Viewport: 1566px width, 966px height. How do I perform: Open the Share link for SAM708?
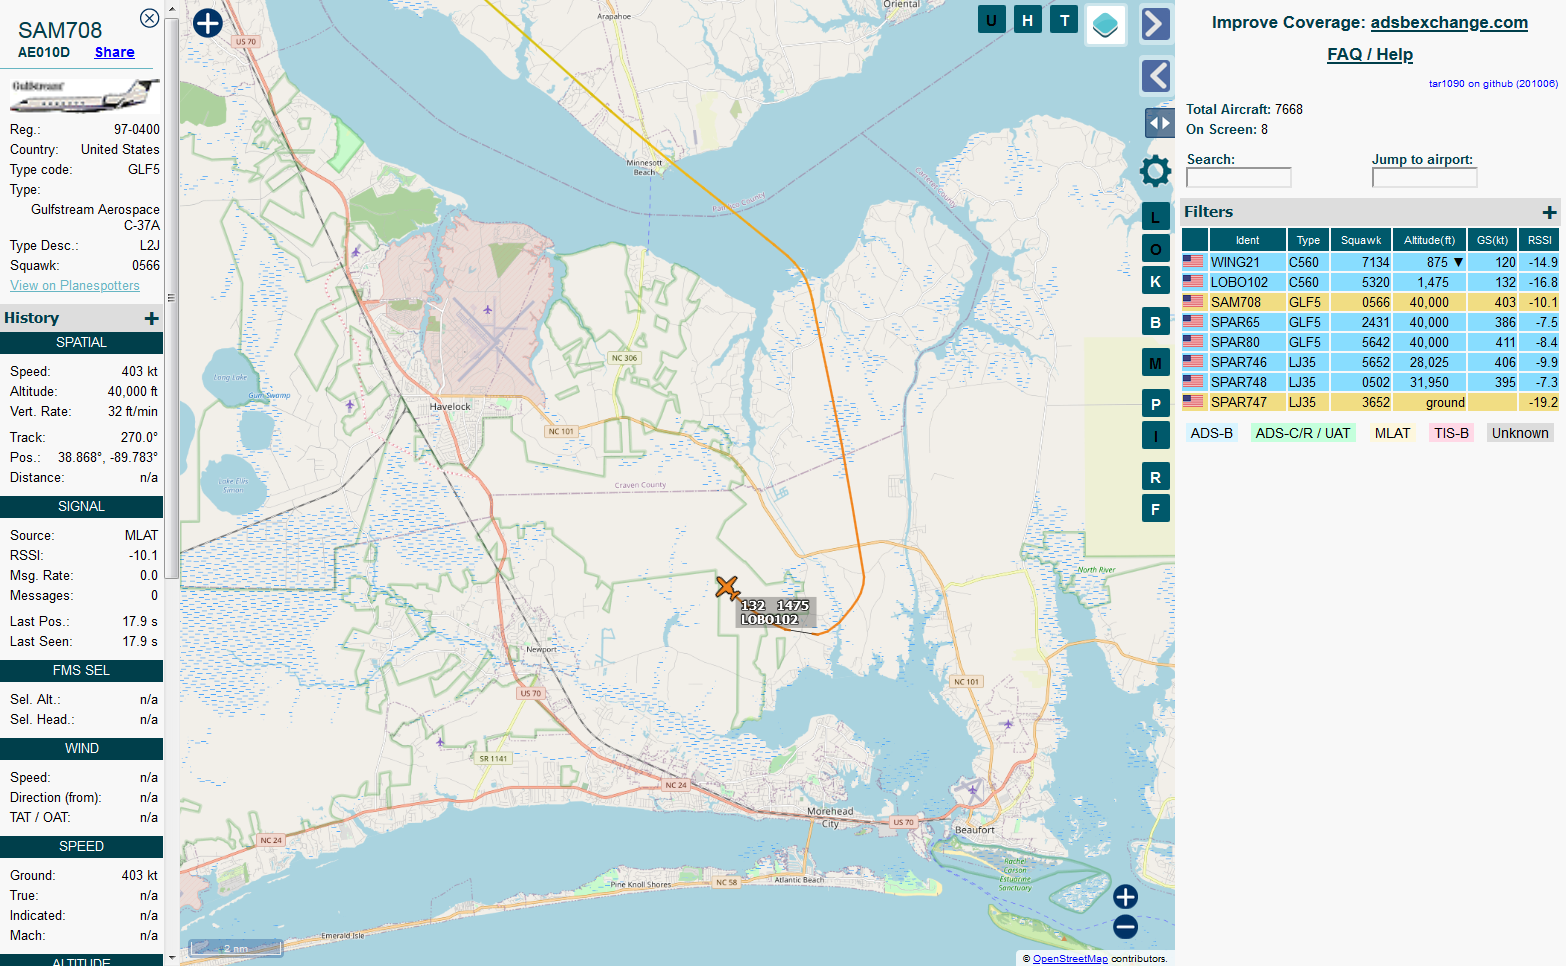coord(114,52)
